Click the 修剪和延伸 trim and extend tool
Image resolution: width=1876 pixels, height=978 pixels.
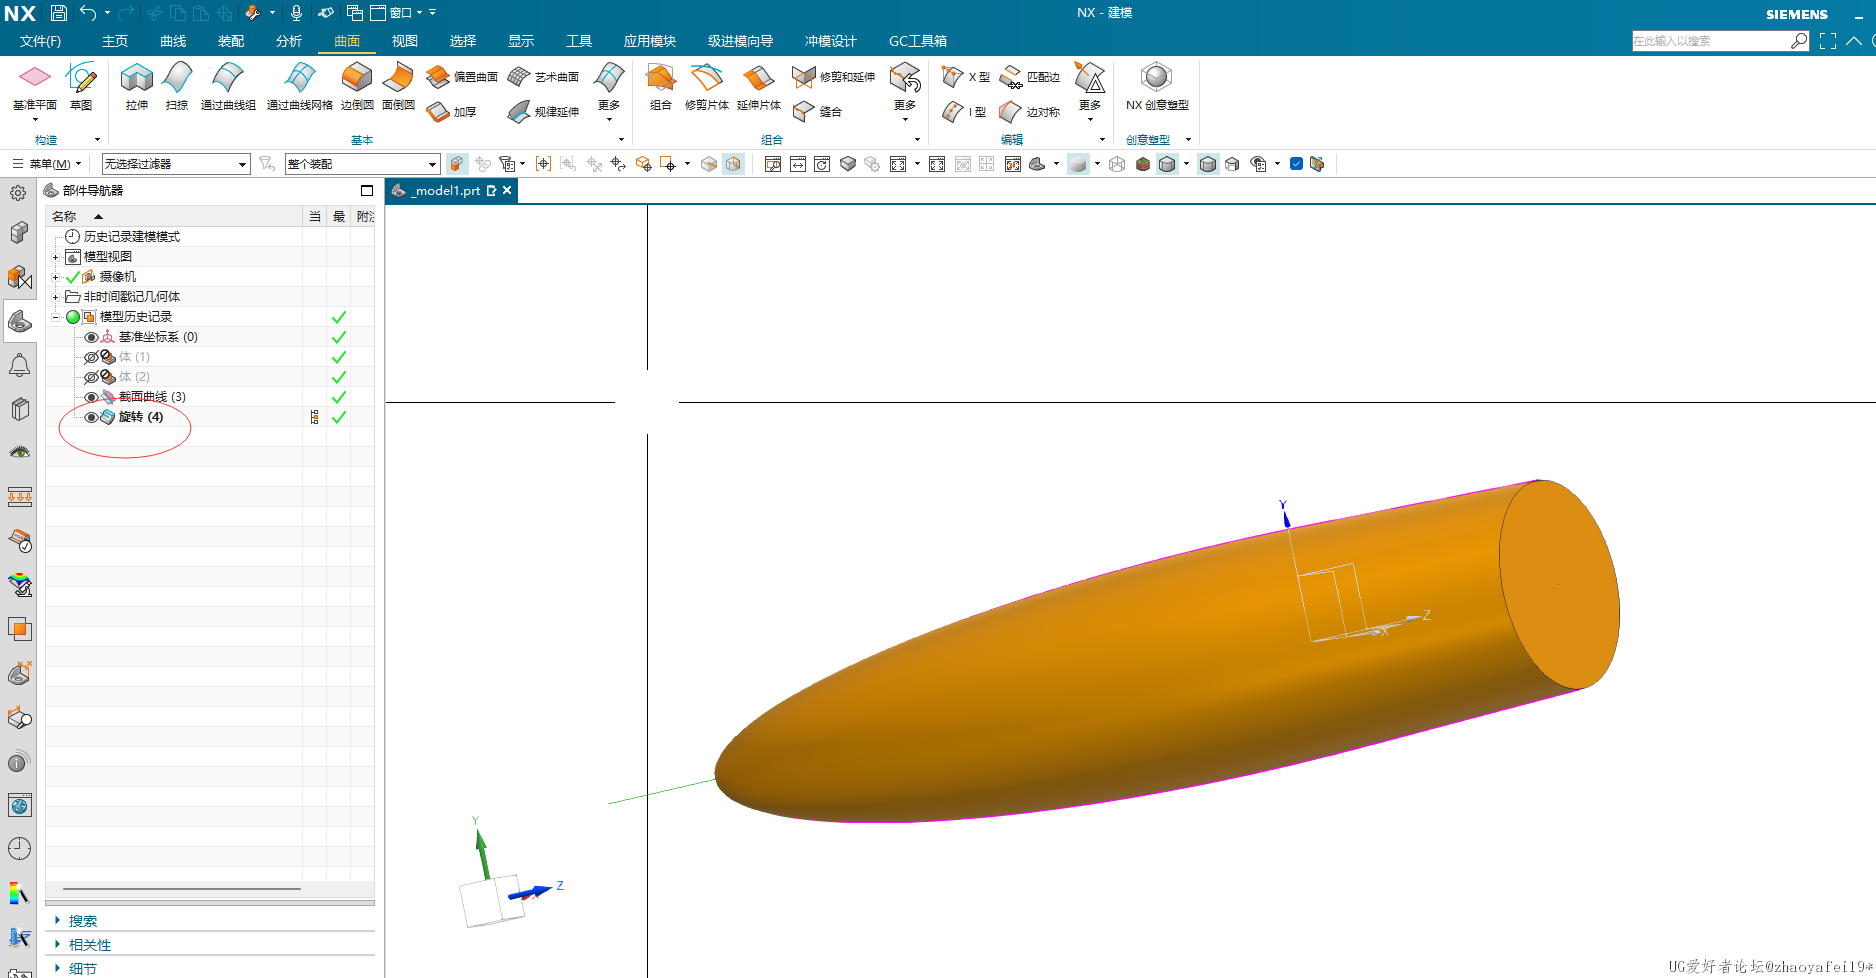(833, 77)
